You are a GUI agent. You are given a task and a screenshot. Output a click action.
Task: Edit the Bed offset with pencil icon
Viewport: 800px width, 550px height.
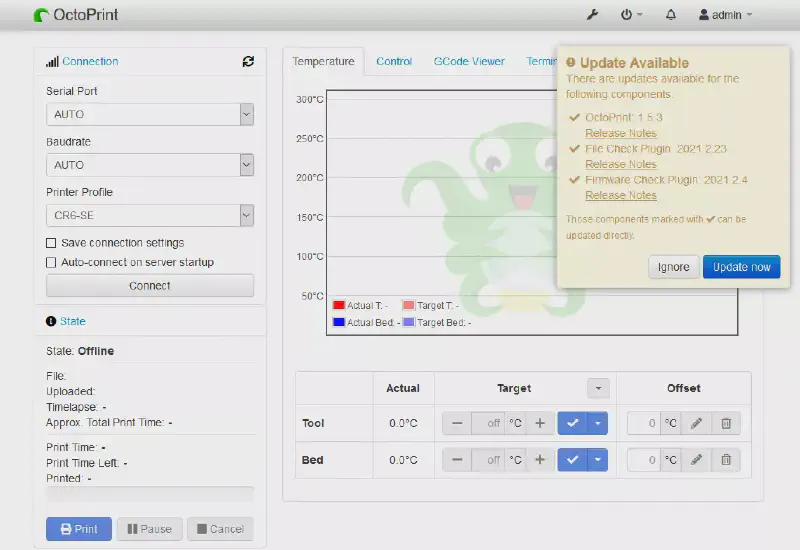pyautogui.click(x=696, y=460)
